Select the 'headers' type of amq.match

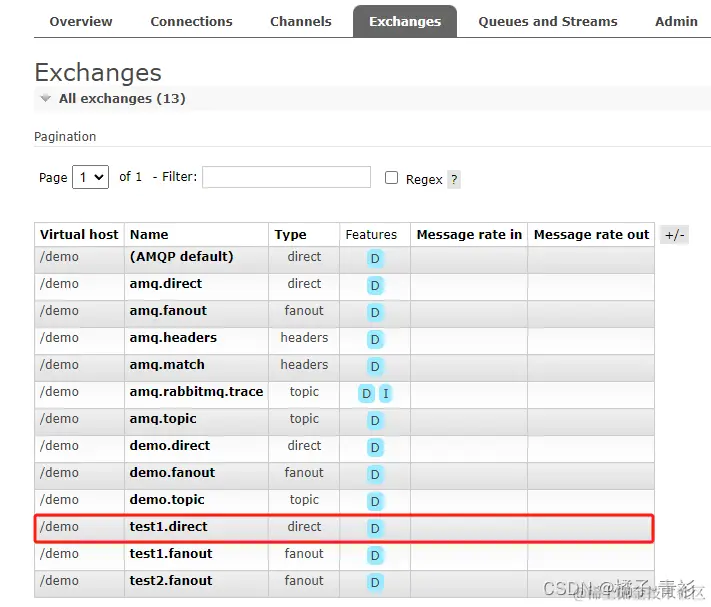pyautogui.click(x=304, y=364)
